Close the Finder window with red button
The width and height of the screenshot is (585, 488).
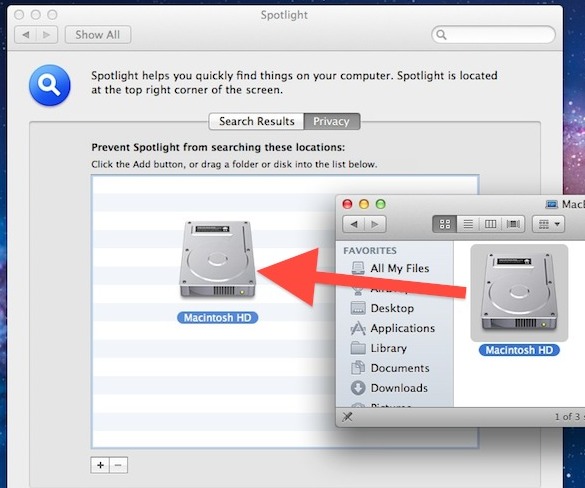[347, 204]
